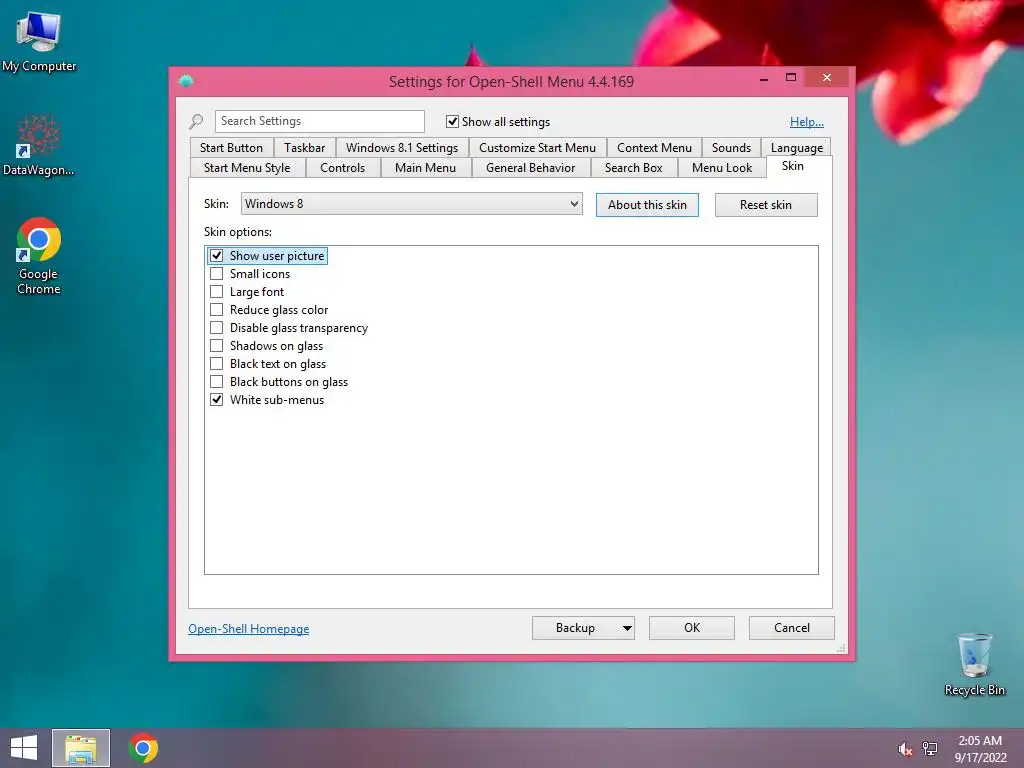Launch Chrome from the taskbar
Image resolution: width=1024 pixels, height=768 pixels.
(143, 748)
